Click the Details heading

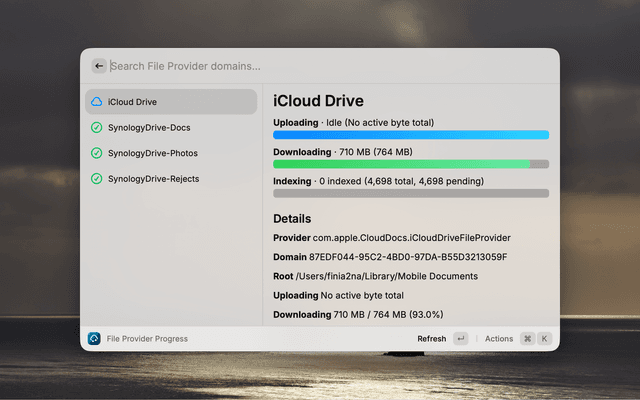(x=292, y=219)
